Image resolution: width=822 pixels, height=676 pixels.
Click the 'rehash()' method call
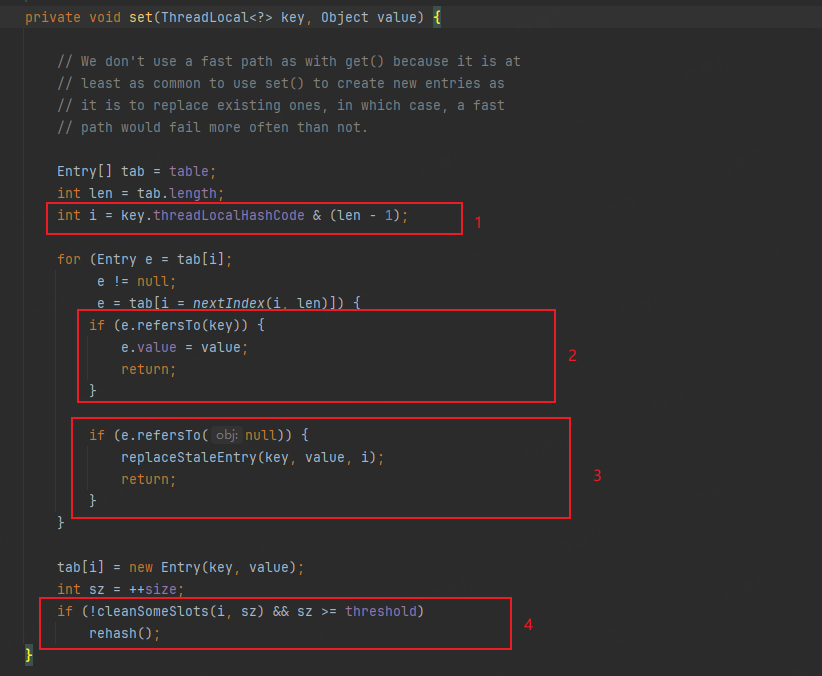(x=121, y=634)
